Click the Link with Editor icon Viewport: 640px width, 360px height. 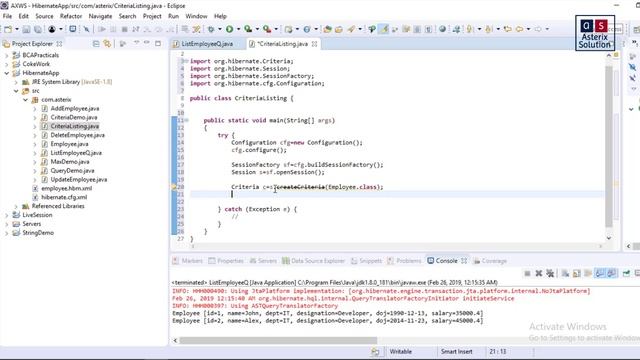pyautogui.click(x=107, y=43)
